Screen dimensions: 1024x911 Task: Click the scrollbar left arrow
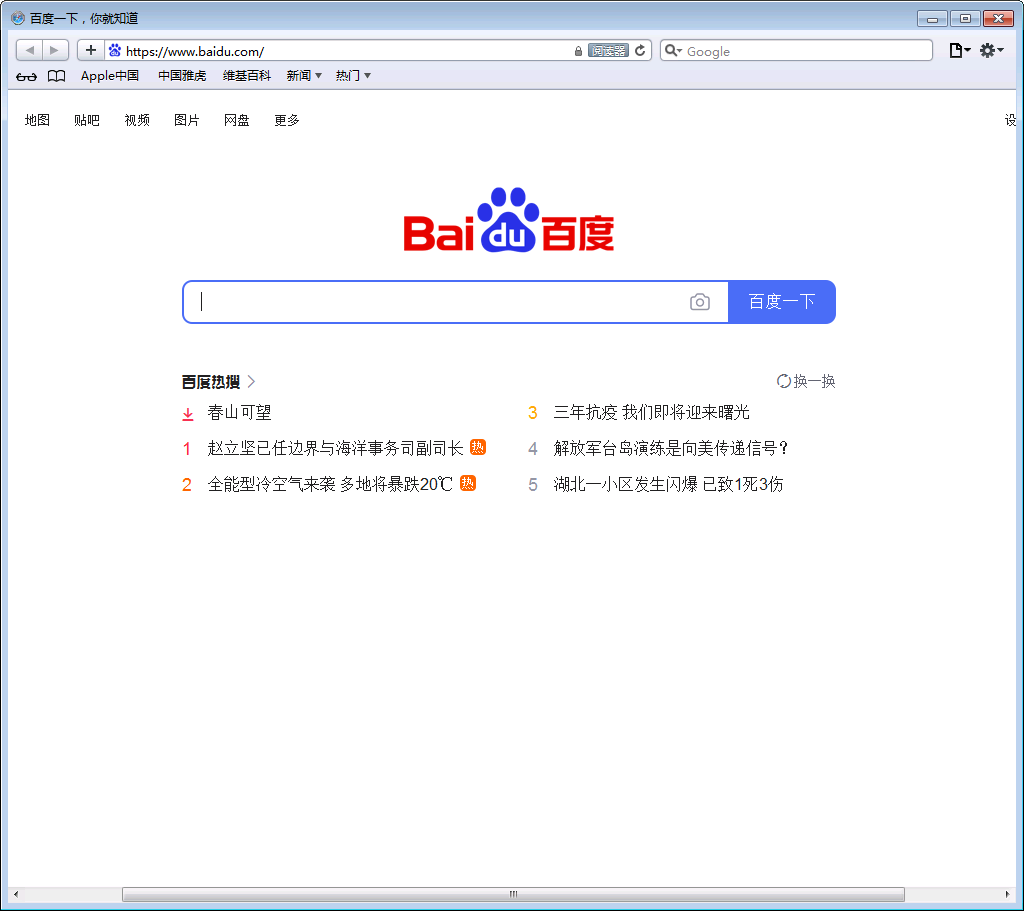click(x=16, y=894)
